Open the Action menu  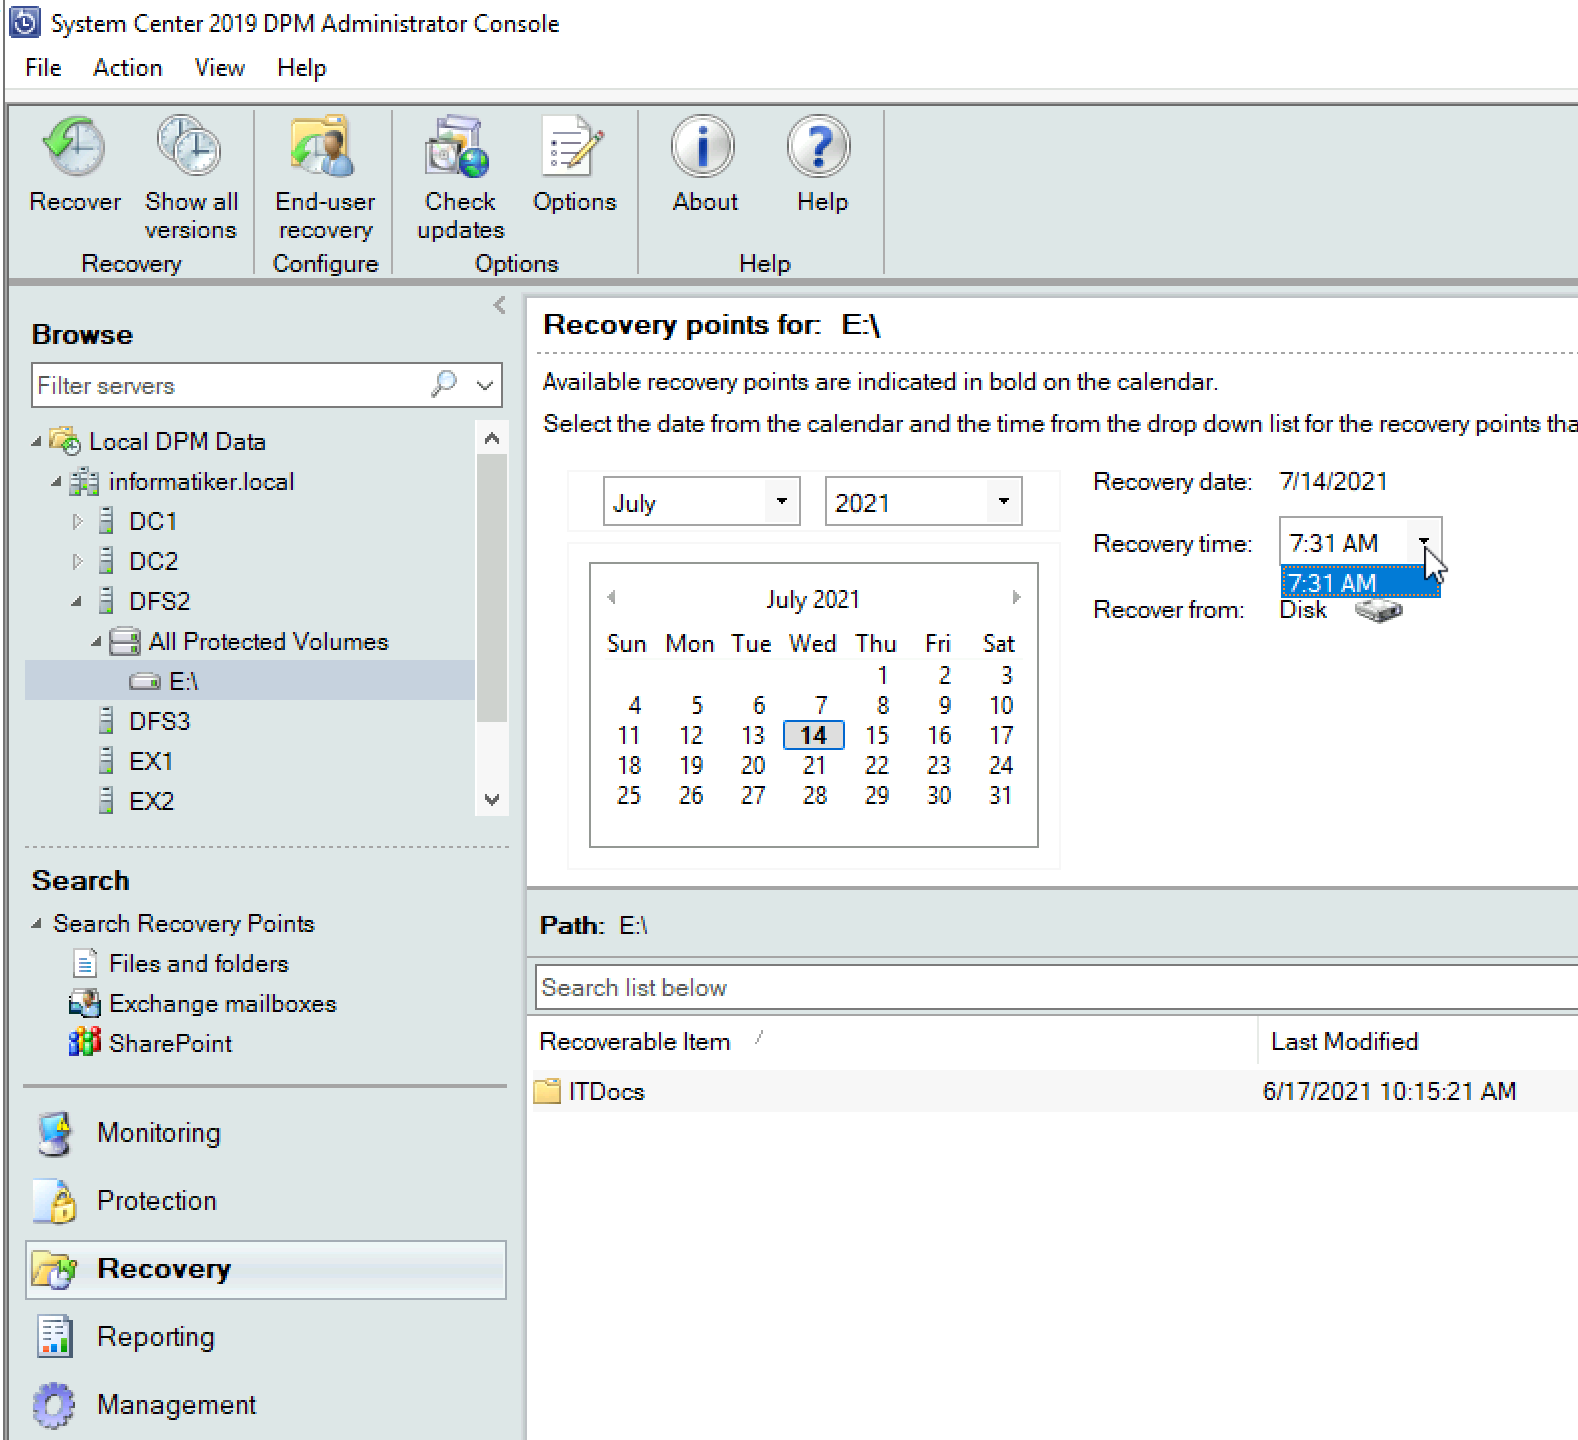tap(127, 68)
